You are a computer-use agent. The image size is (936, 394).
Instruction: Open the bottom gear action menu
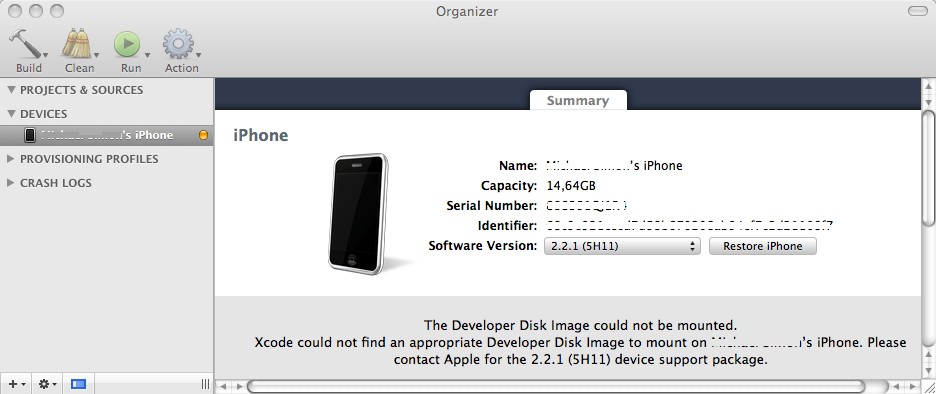point(47,384)
